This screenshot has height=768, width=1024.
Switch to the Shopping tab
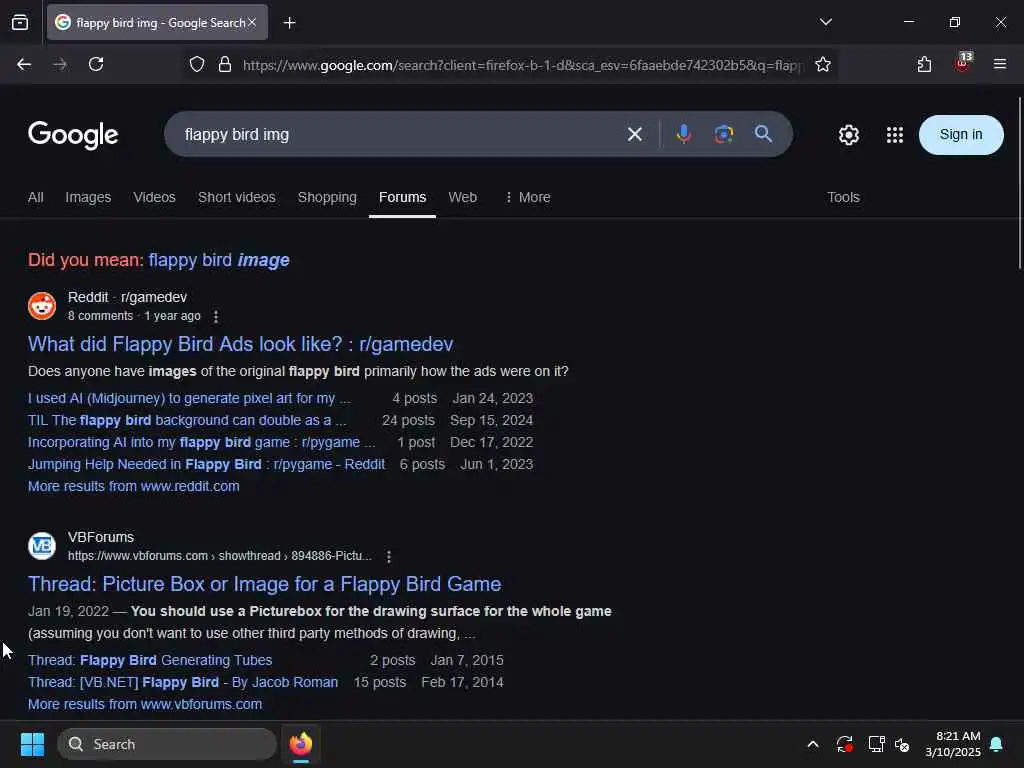[327, 197]
